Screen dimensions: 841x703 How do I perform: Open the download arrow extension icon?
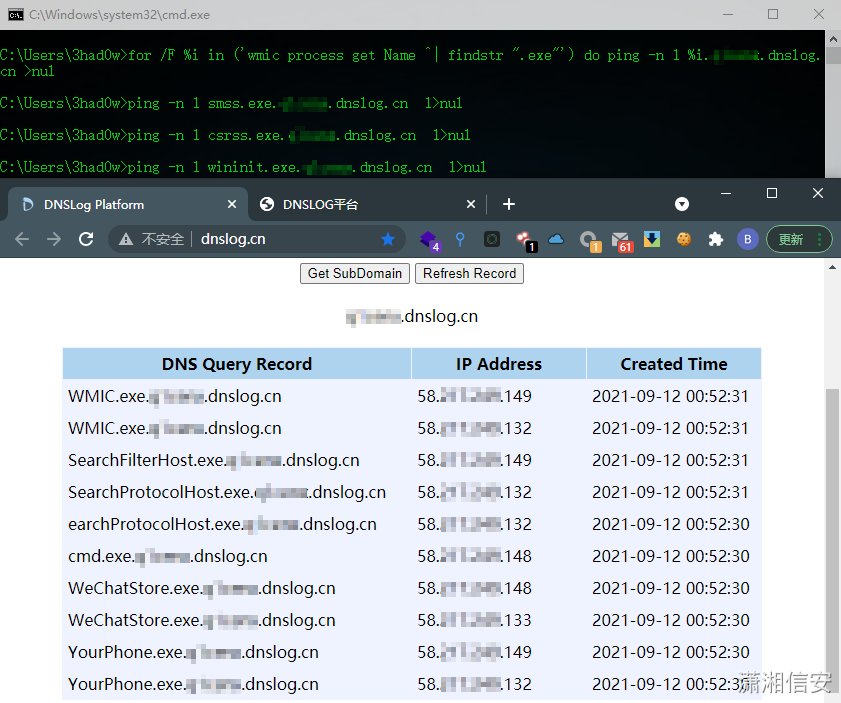pos(652,239)
